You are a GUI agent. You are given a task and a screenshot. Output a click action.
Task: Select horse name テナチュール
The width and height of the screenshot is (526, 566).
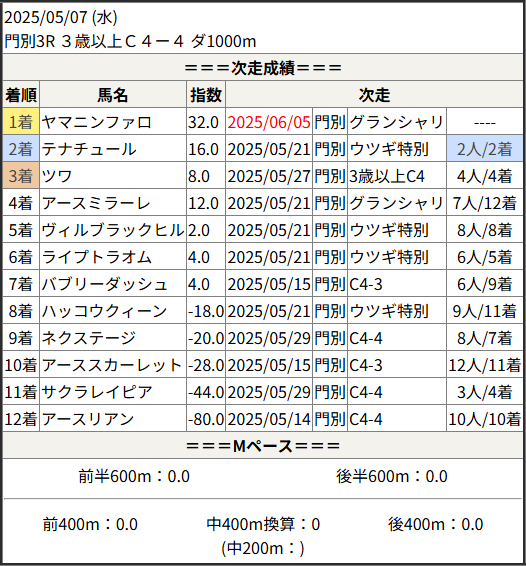(x=89, y=149)
